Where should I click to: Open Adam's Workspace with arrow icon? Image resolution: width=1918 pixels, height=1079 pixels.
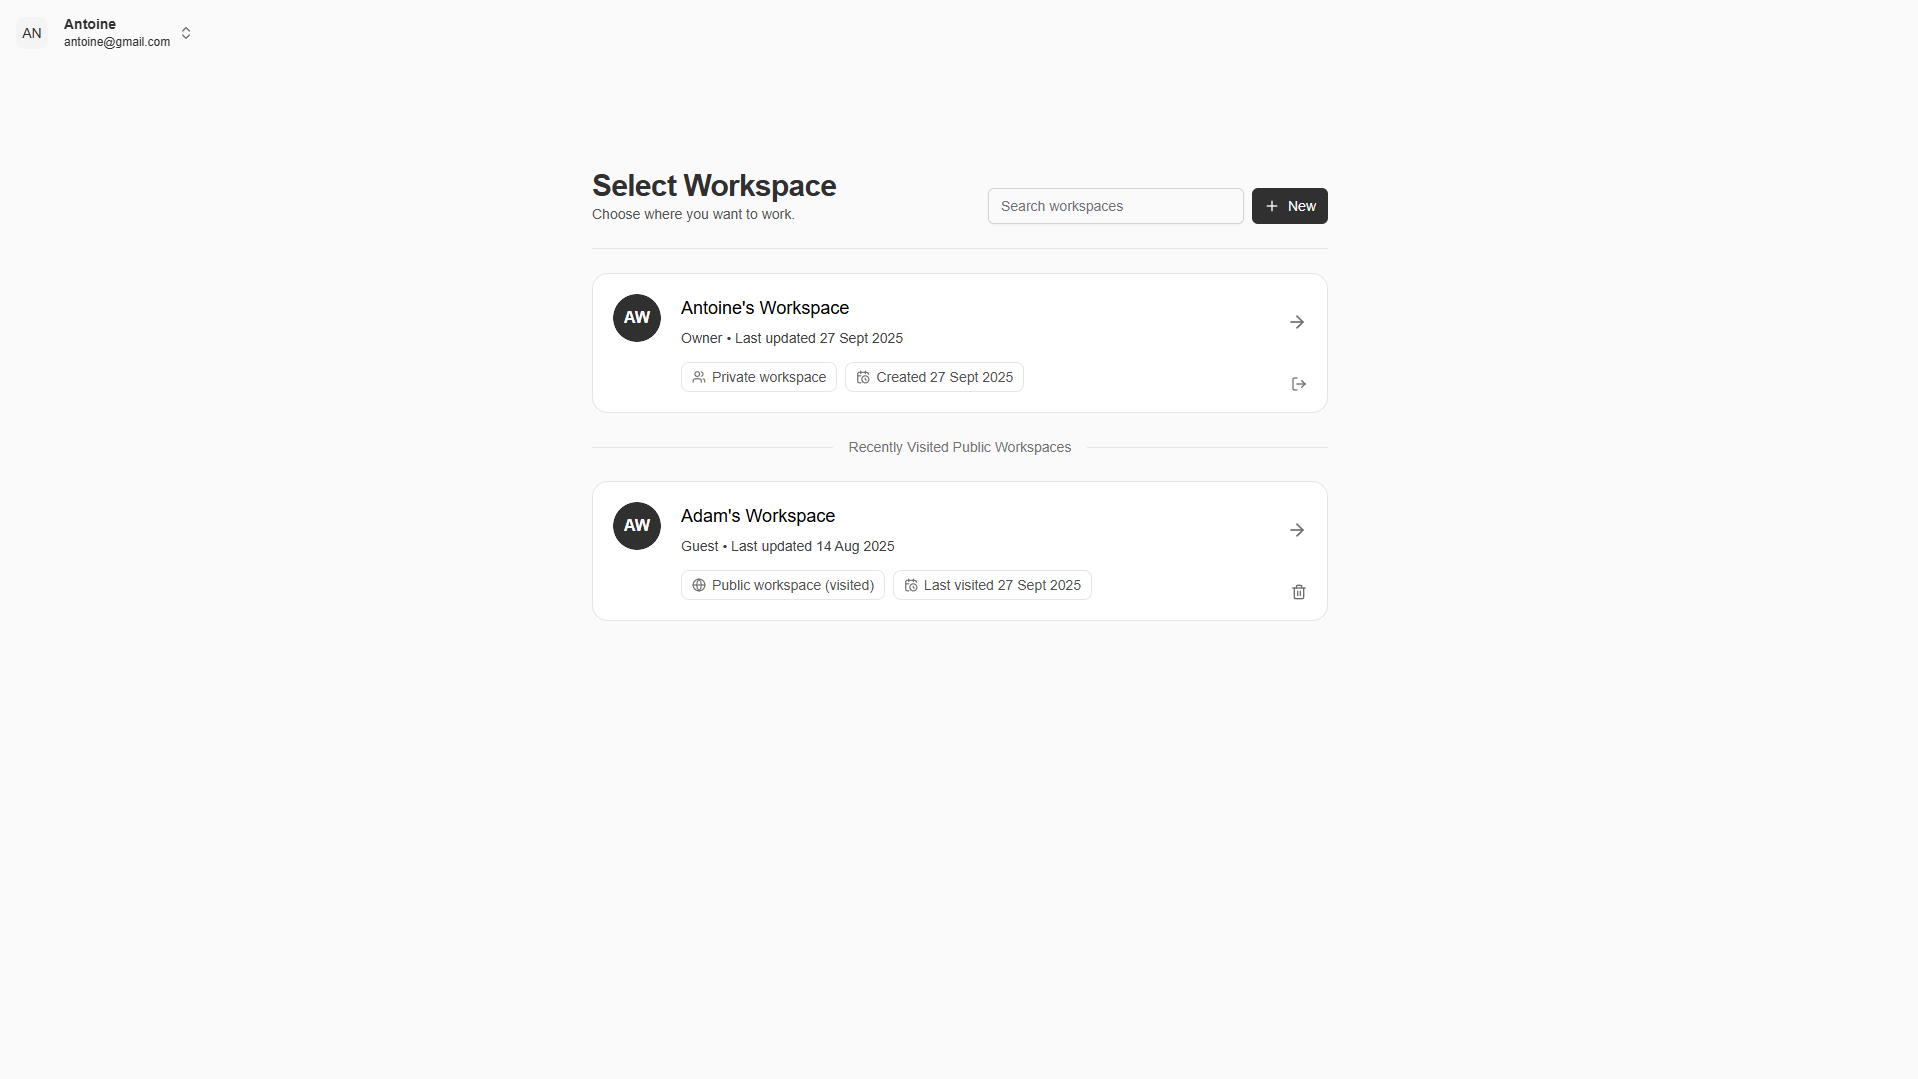1297,530
